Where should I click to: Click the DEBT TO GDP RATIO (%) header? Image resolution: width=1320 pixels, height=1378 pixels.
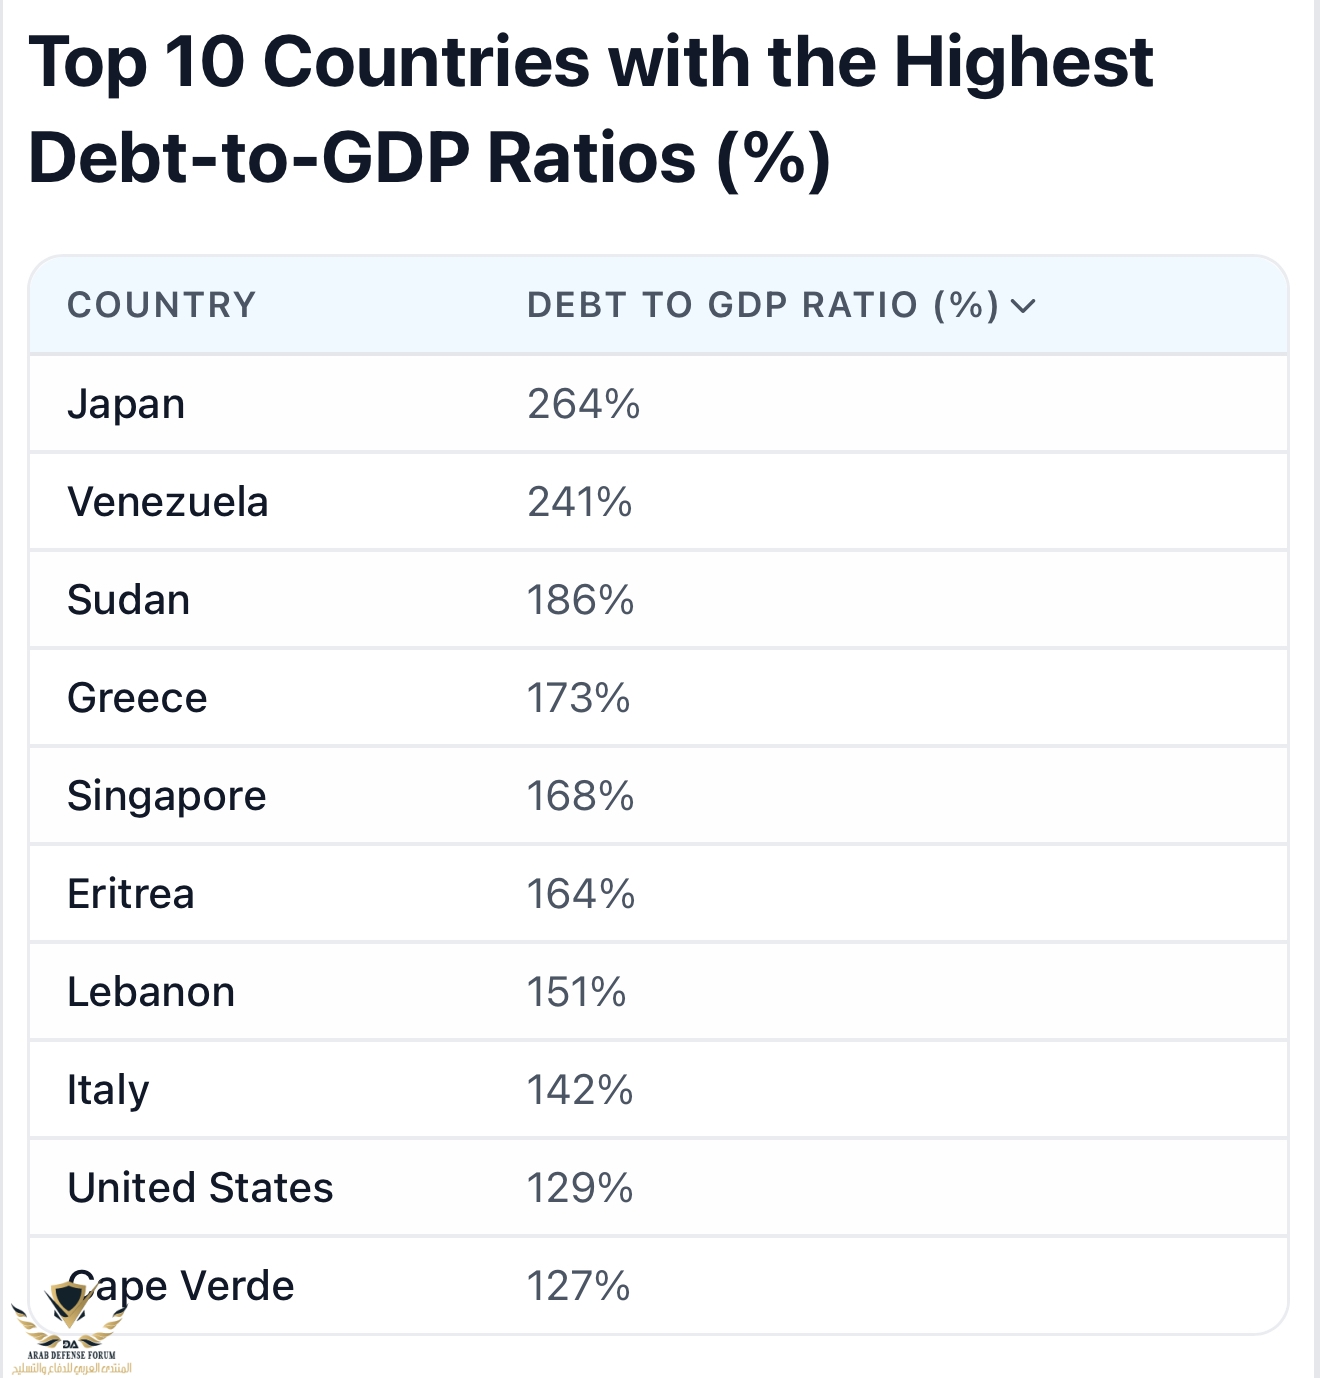point(762,305)
